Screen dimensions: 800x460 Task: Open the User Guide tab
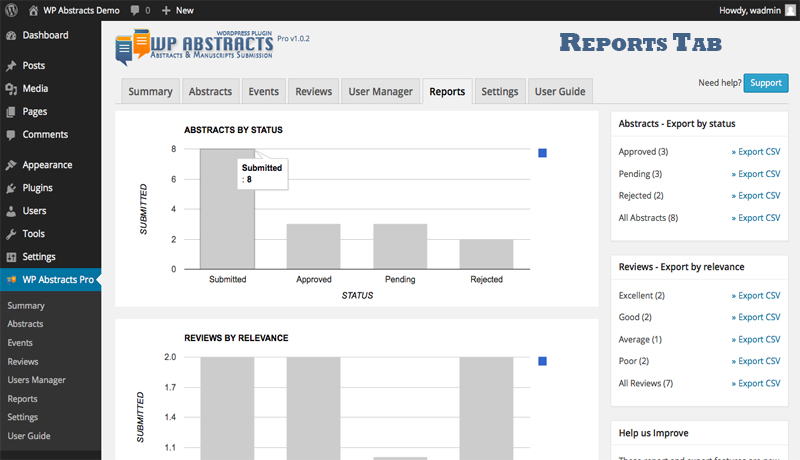(x=560, y=91)
